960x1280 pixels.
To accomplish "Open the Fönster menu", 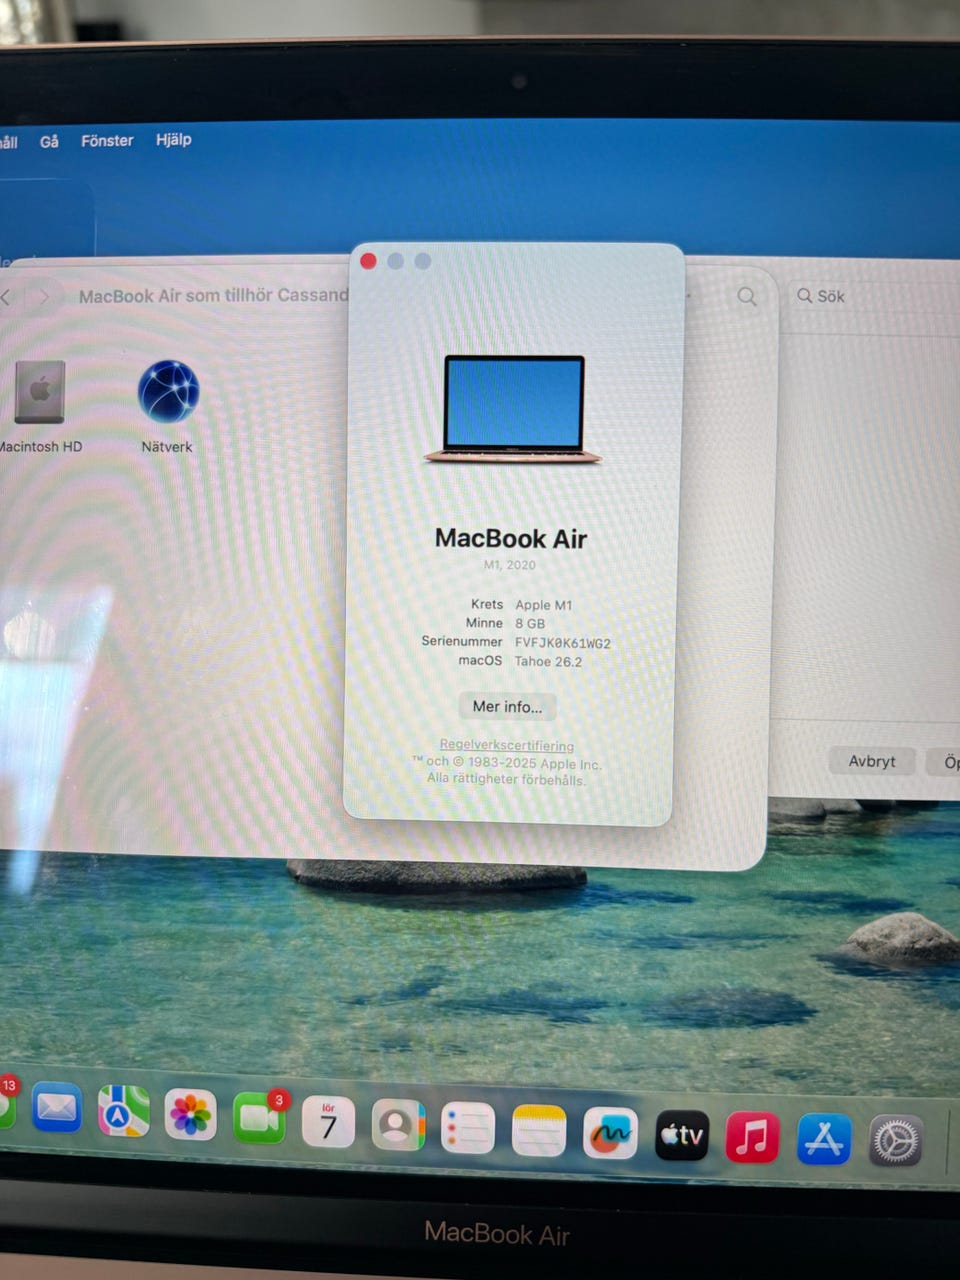I will [107, 141].
